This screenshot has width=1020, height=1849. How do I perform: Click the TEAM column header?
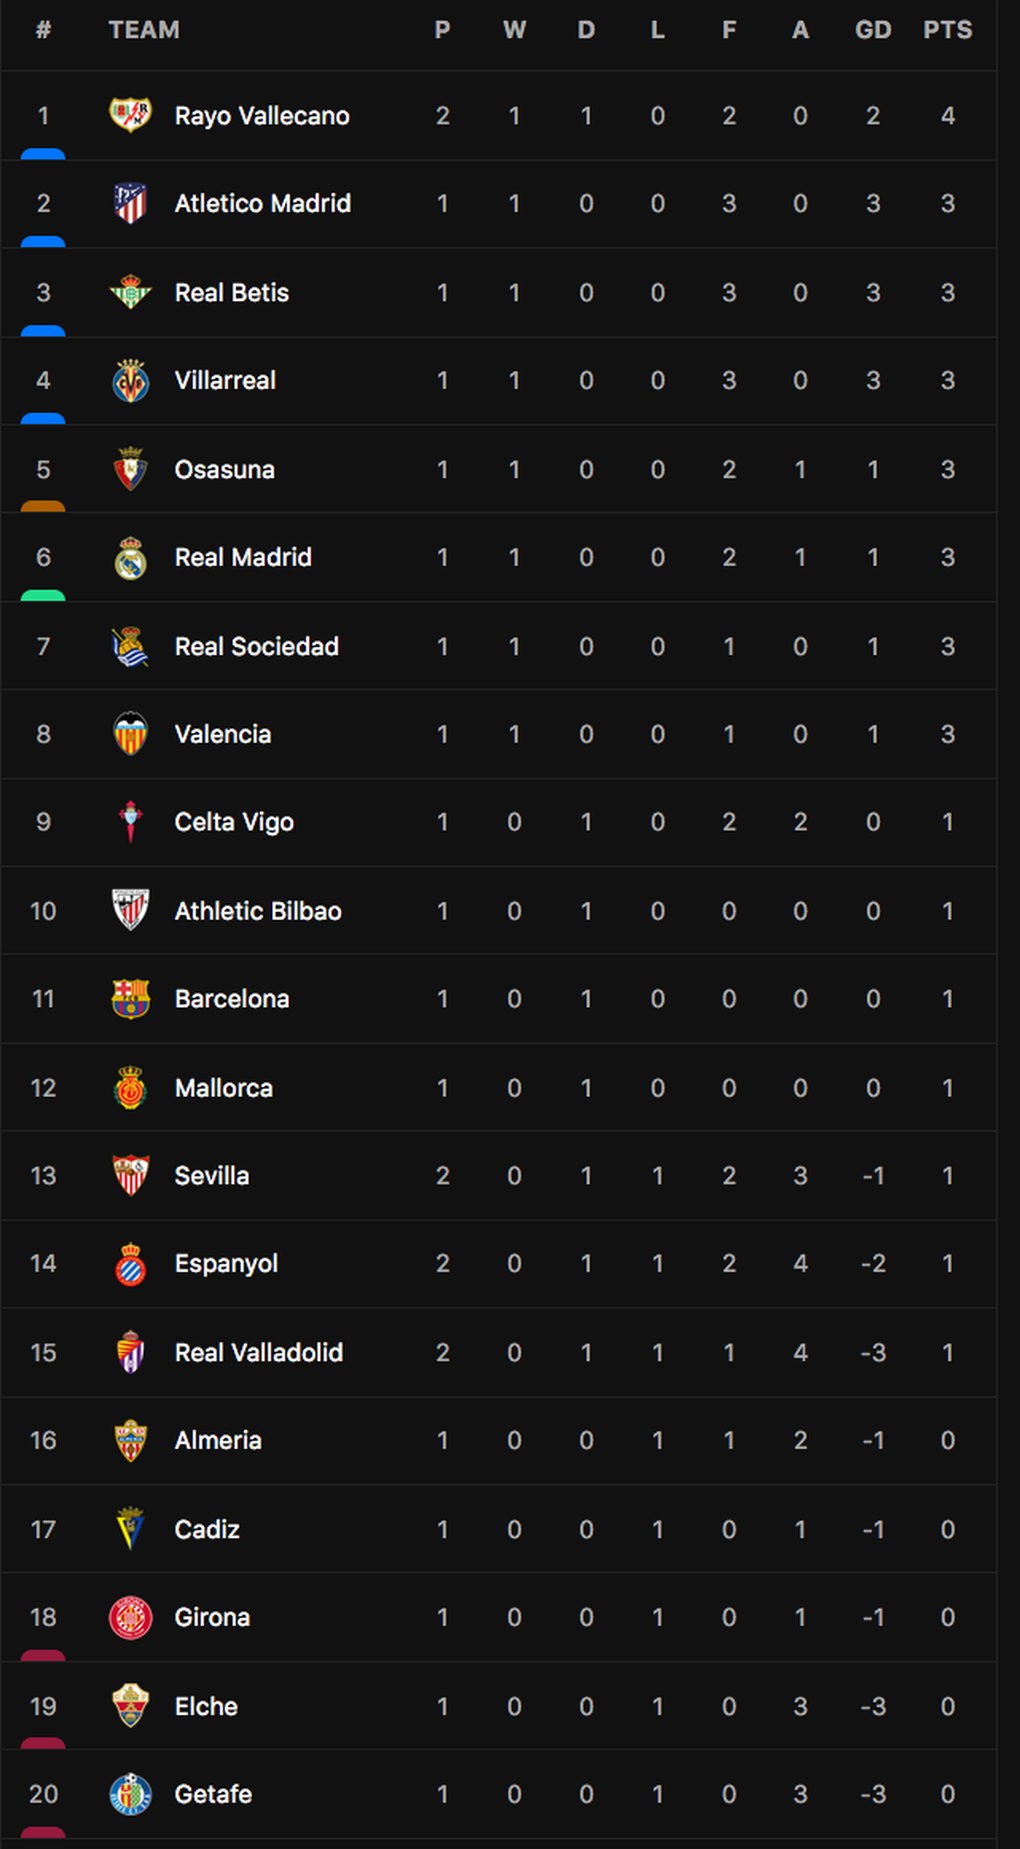(x=144, y=30)
